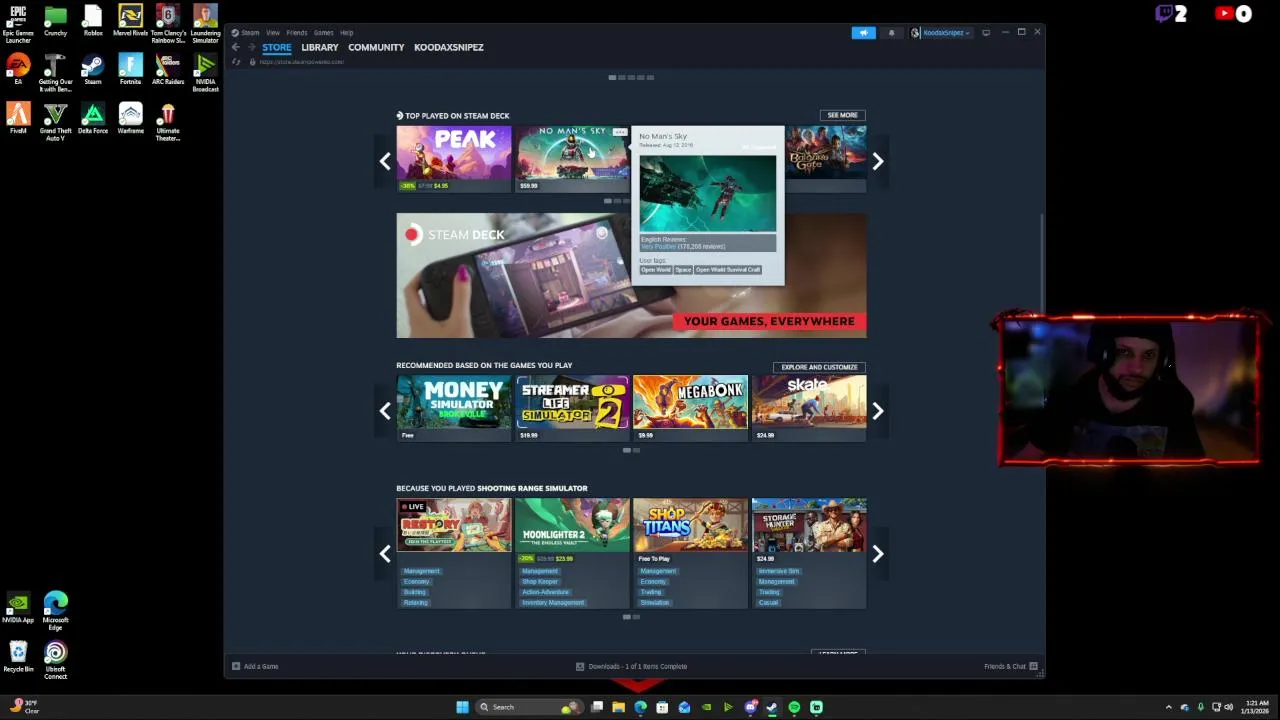This screenshot has width=1280, height=720.
Task: Click Immersive Sim tag under Storage Hunter
Action: pos(779,571)
